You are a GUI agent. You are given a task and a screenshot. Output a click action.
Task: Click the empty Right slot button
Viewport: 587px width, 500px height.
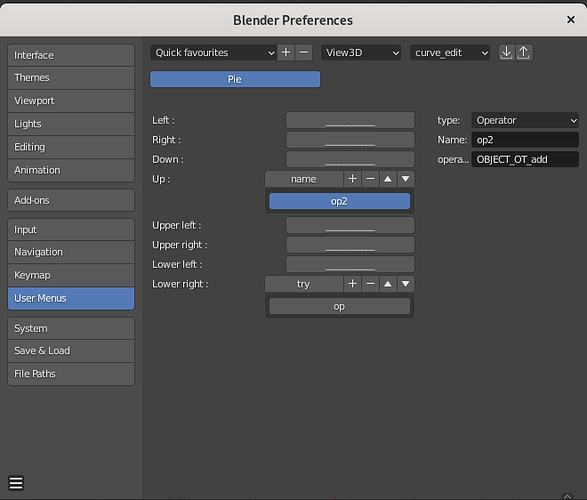[x=350, y=140]
